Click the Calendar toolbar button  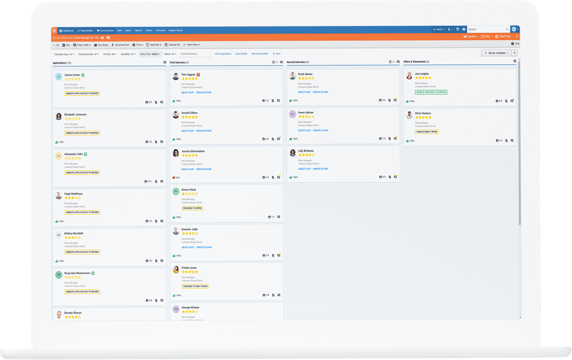point(172,45)
